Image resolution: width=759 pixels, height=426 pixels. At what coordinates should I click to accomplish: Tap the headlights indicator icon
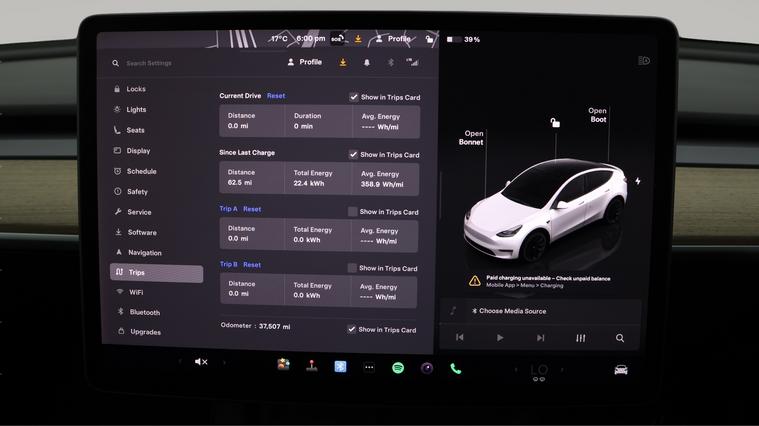point(643,61)
